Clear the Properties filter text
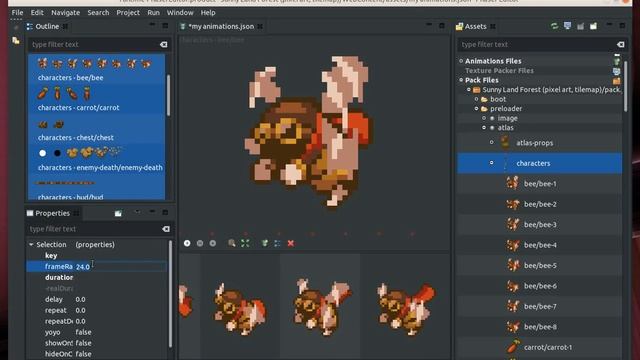Screen dimensions: 640x360 click(x=166, y=229)
